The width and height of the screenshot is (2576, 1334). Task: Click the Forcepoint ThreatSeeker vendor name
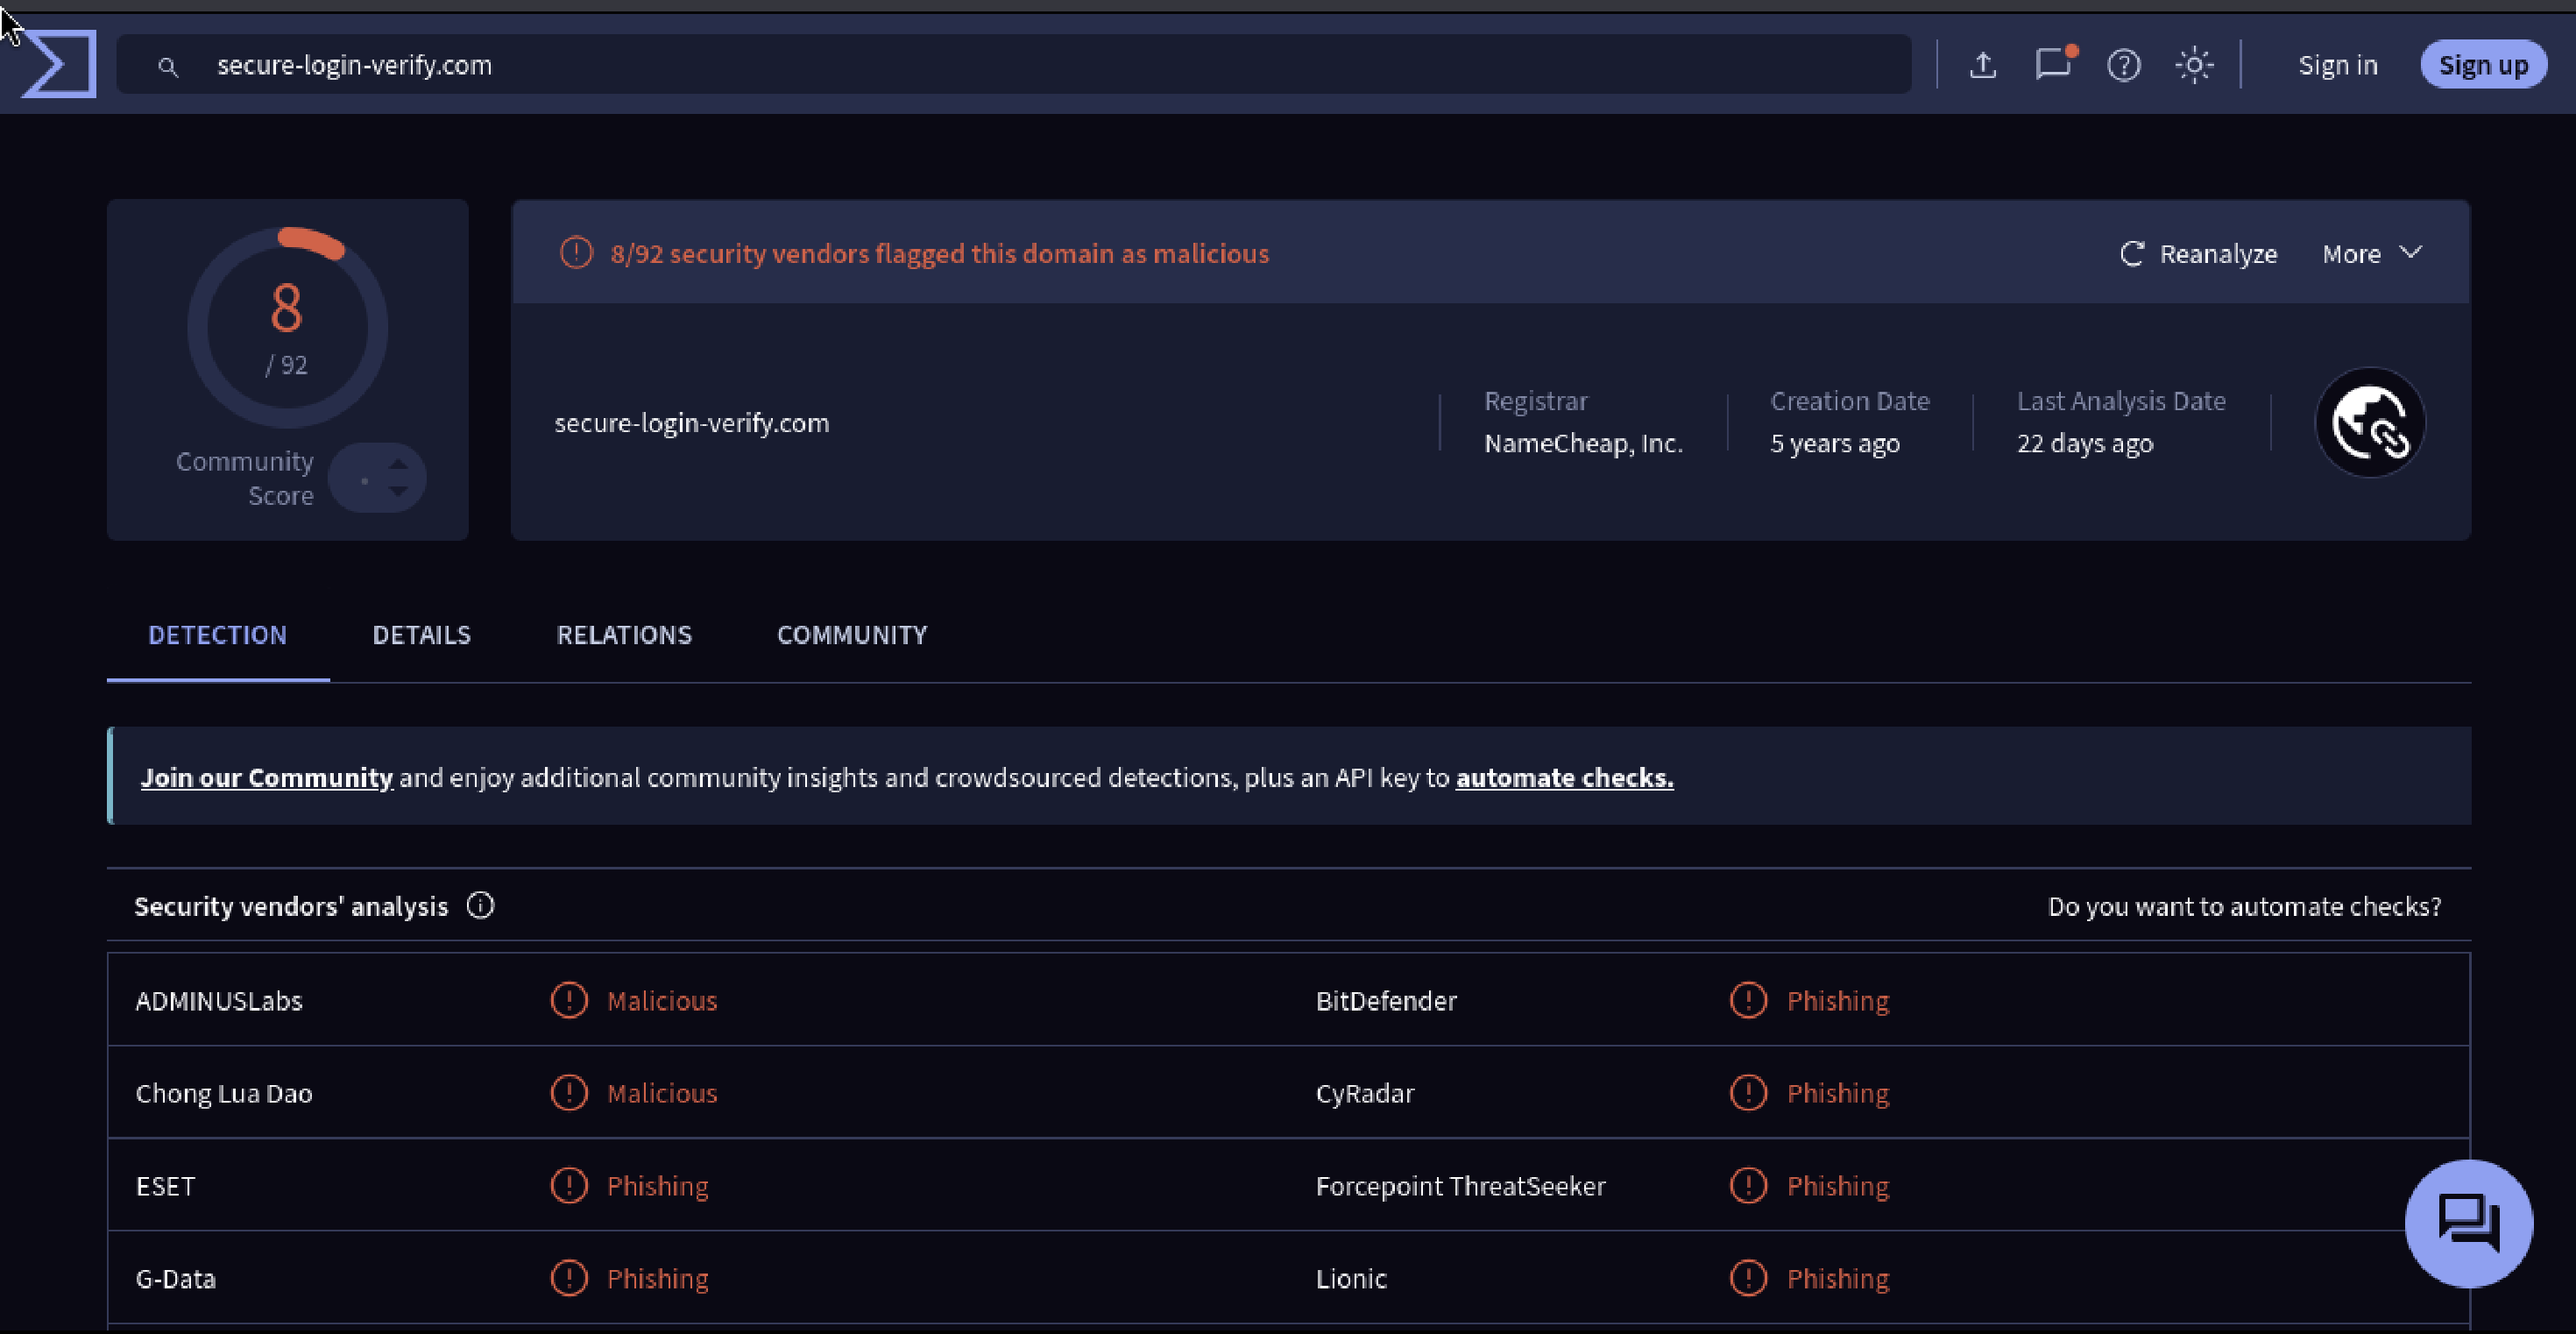[1460, 1186]
